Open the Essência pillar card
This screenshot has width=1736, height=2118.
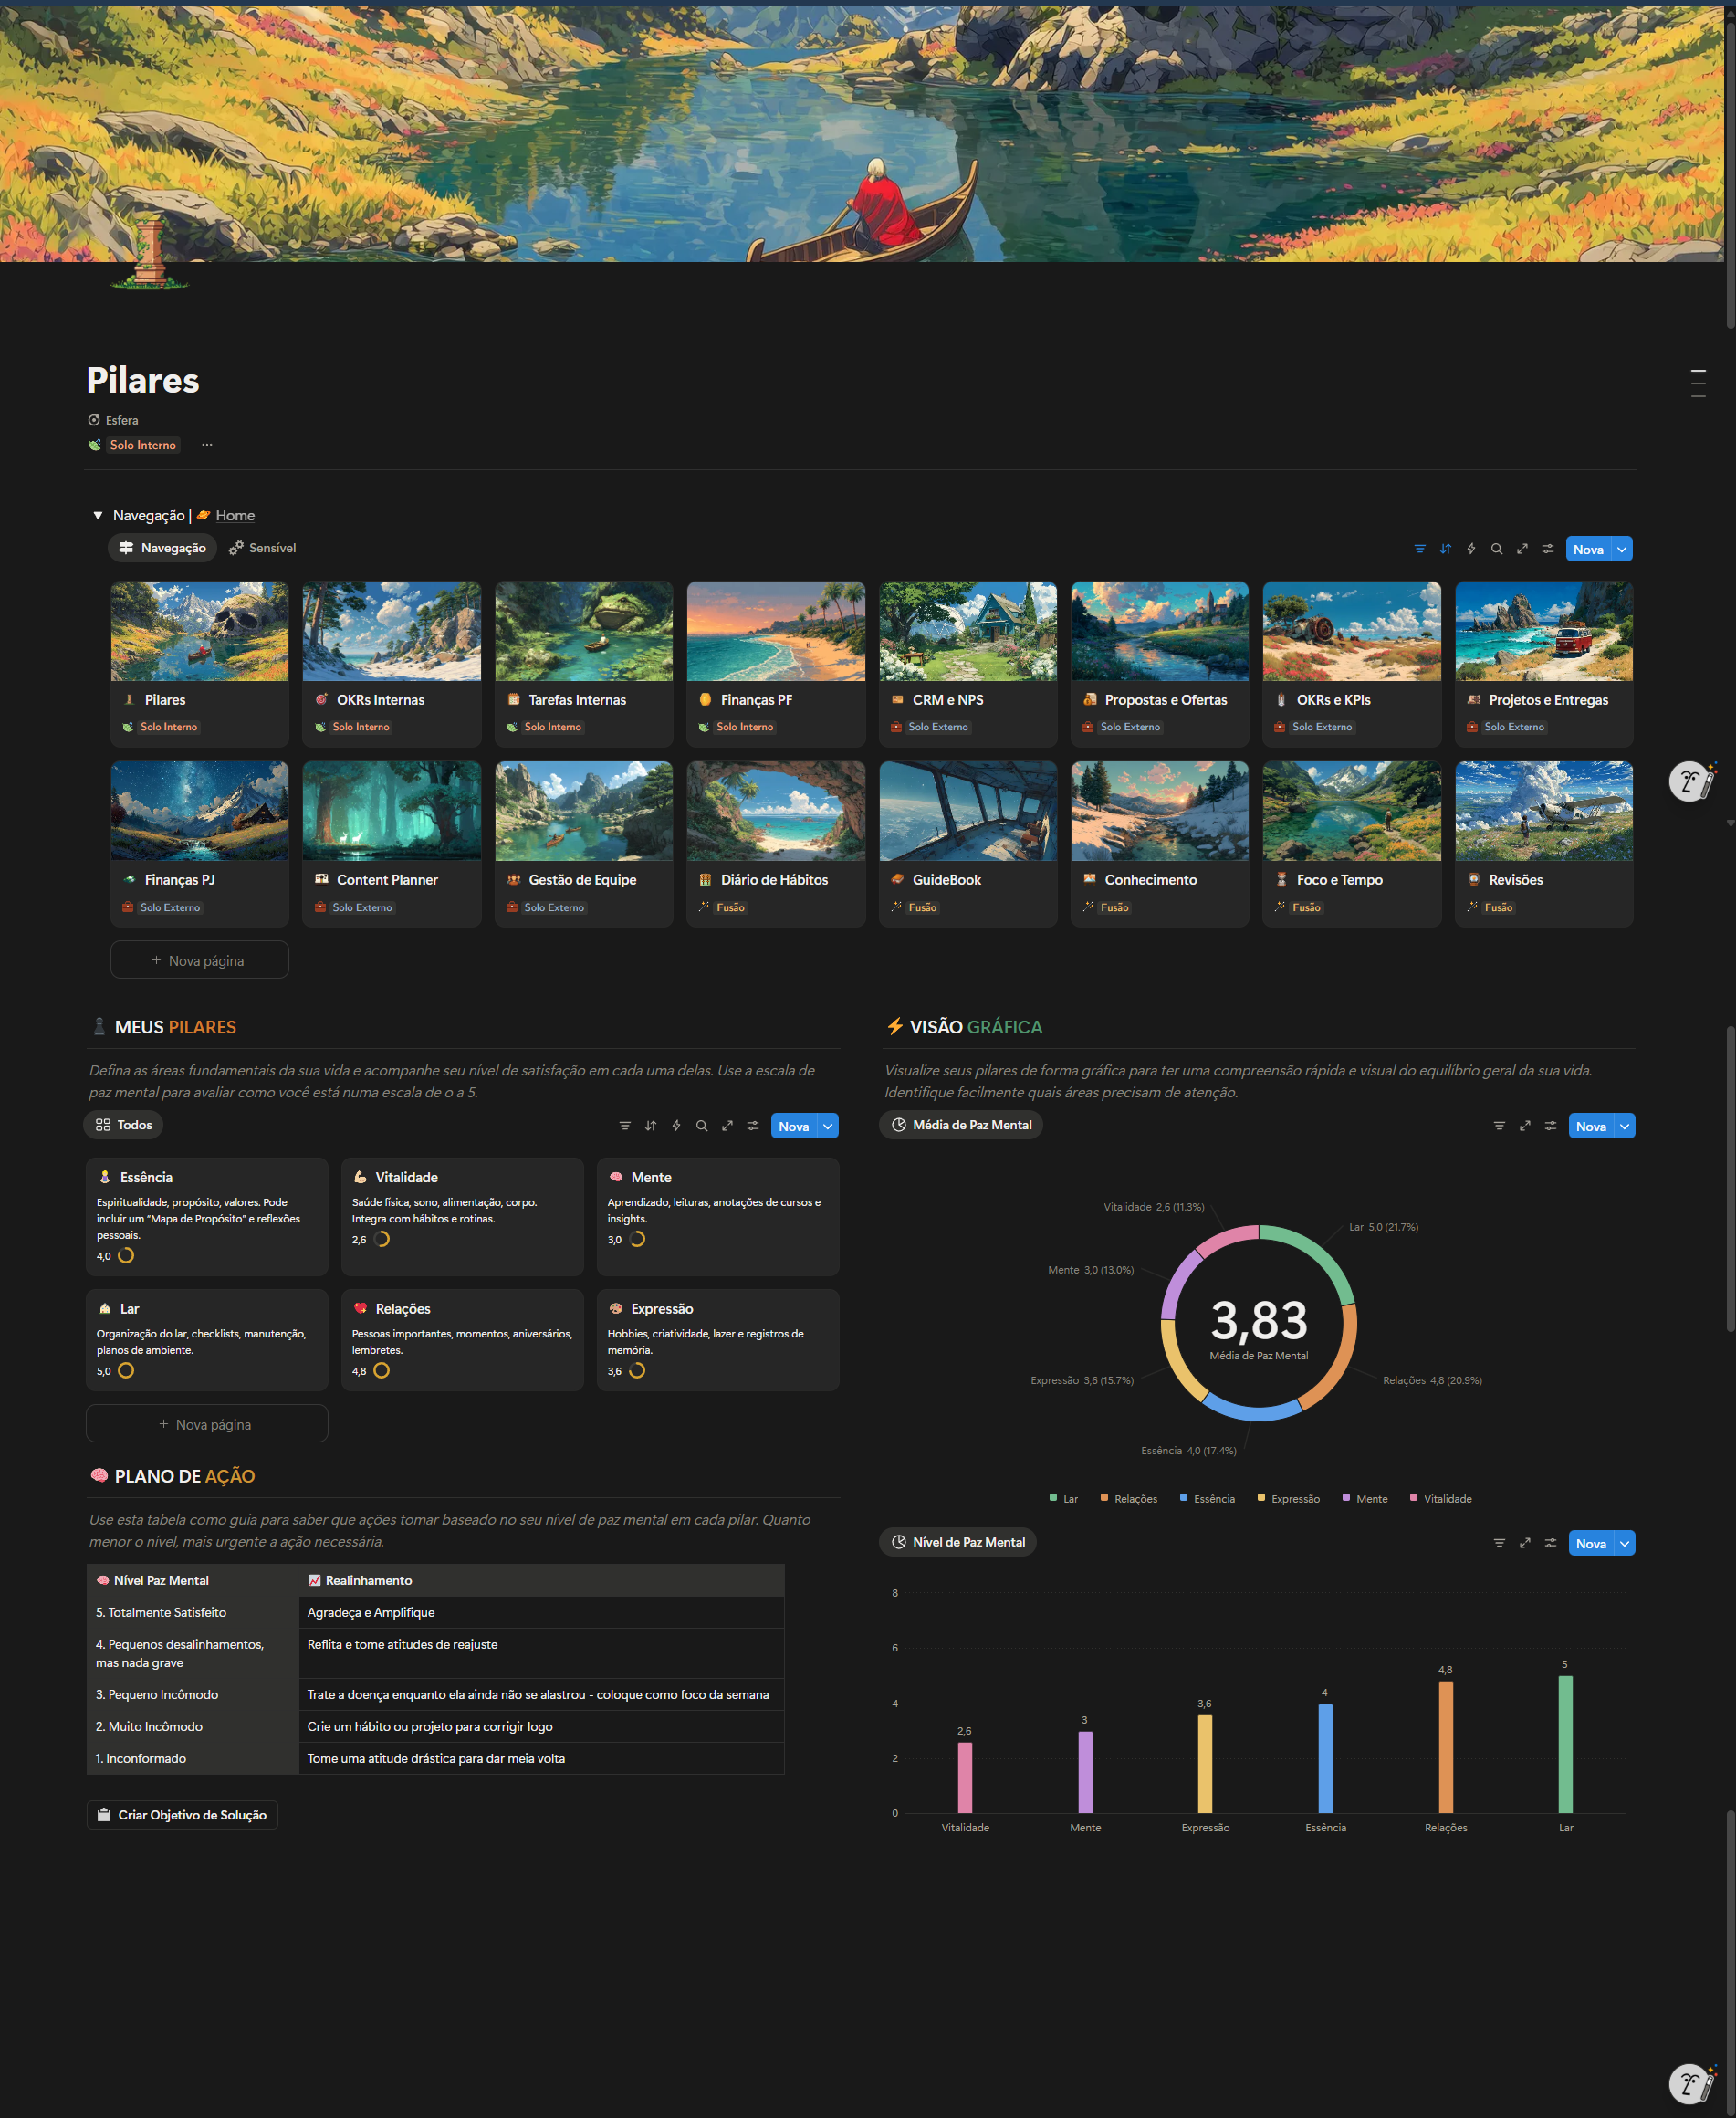[207, 1215]
